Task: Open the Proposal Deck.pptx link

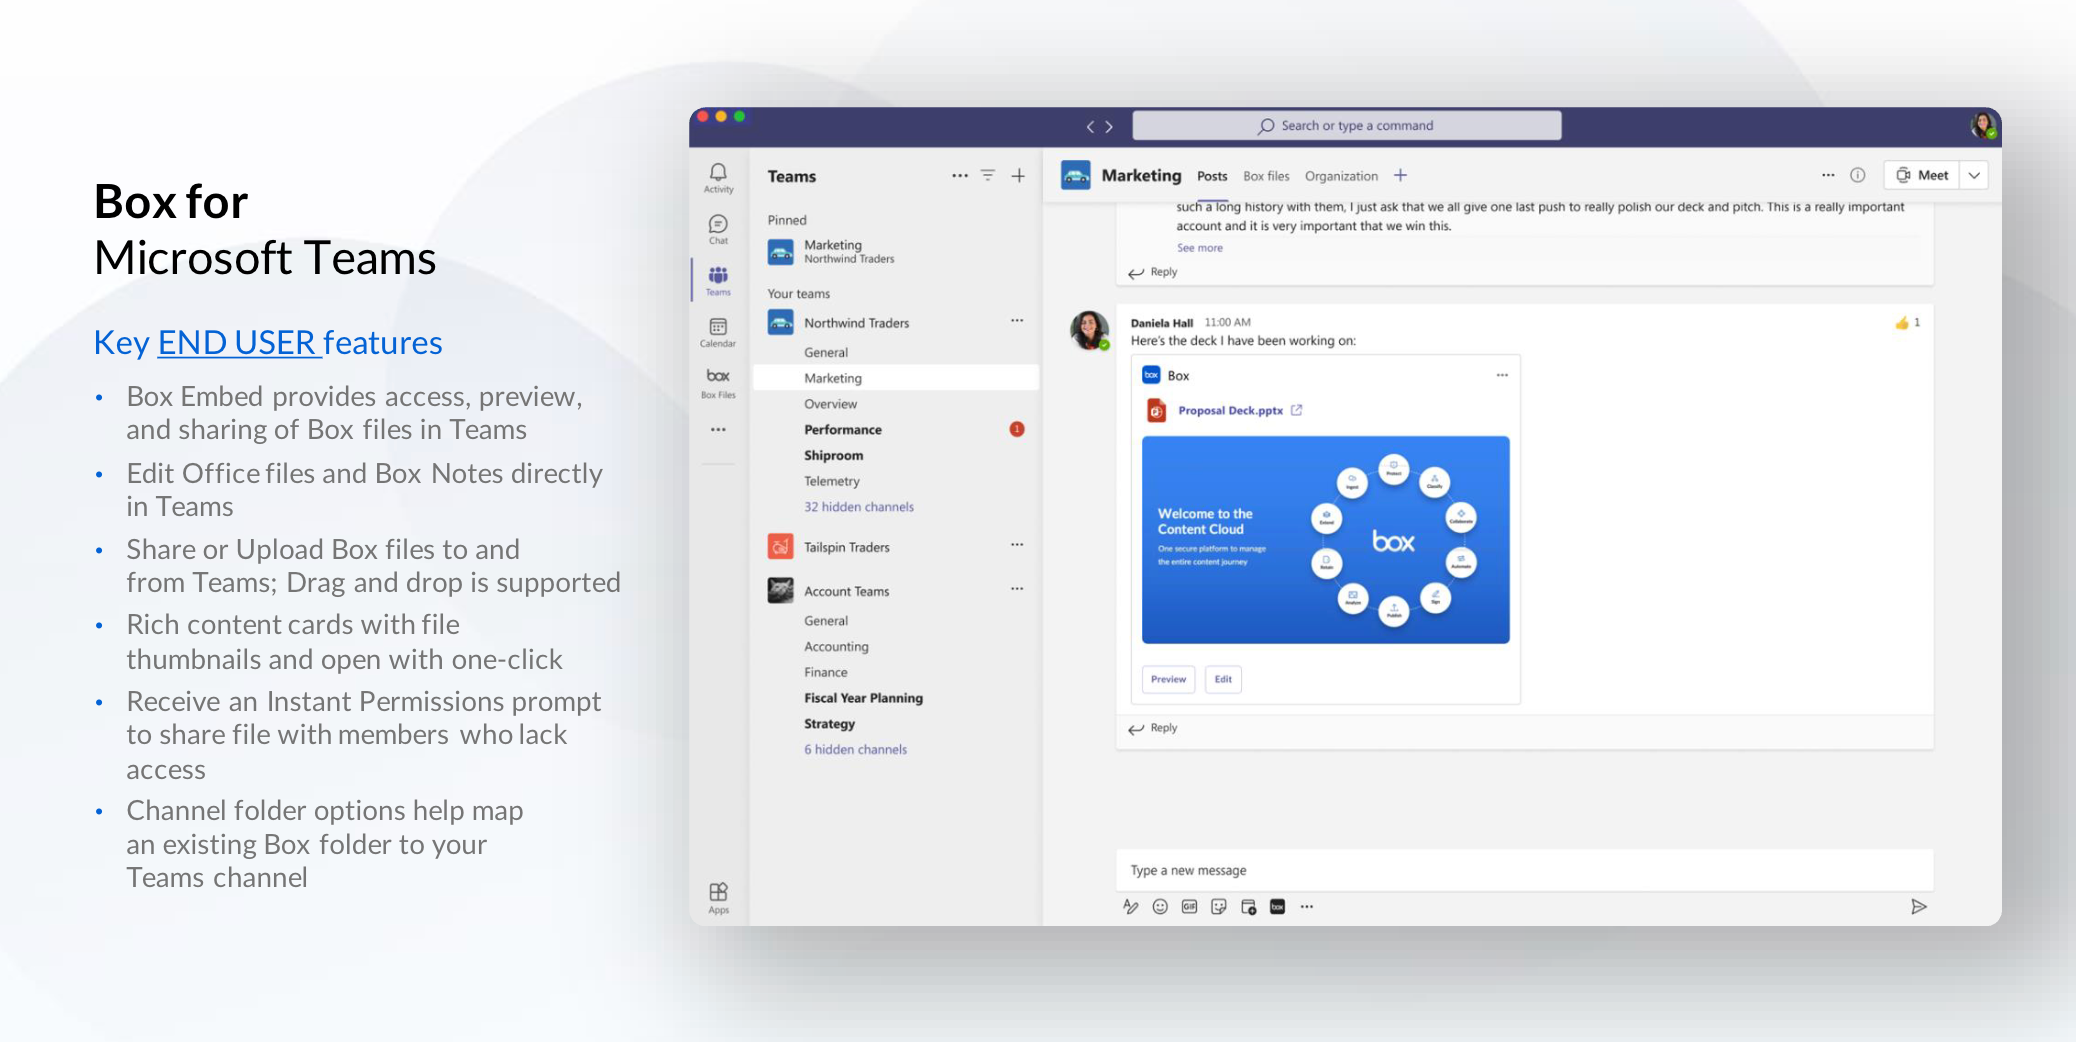Action: click(1230, 410)
